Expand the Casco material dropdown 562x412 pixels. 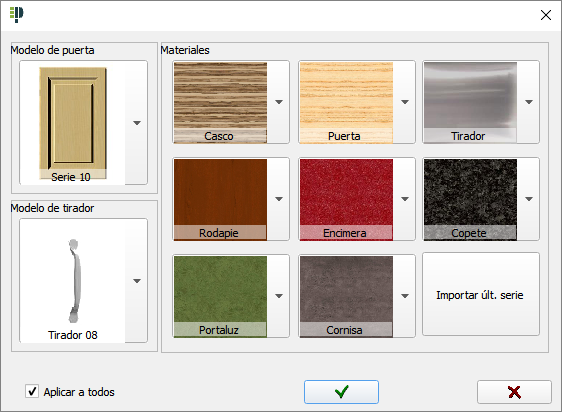click(279, 102)
